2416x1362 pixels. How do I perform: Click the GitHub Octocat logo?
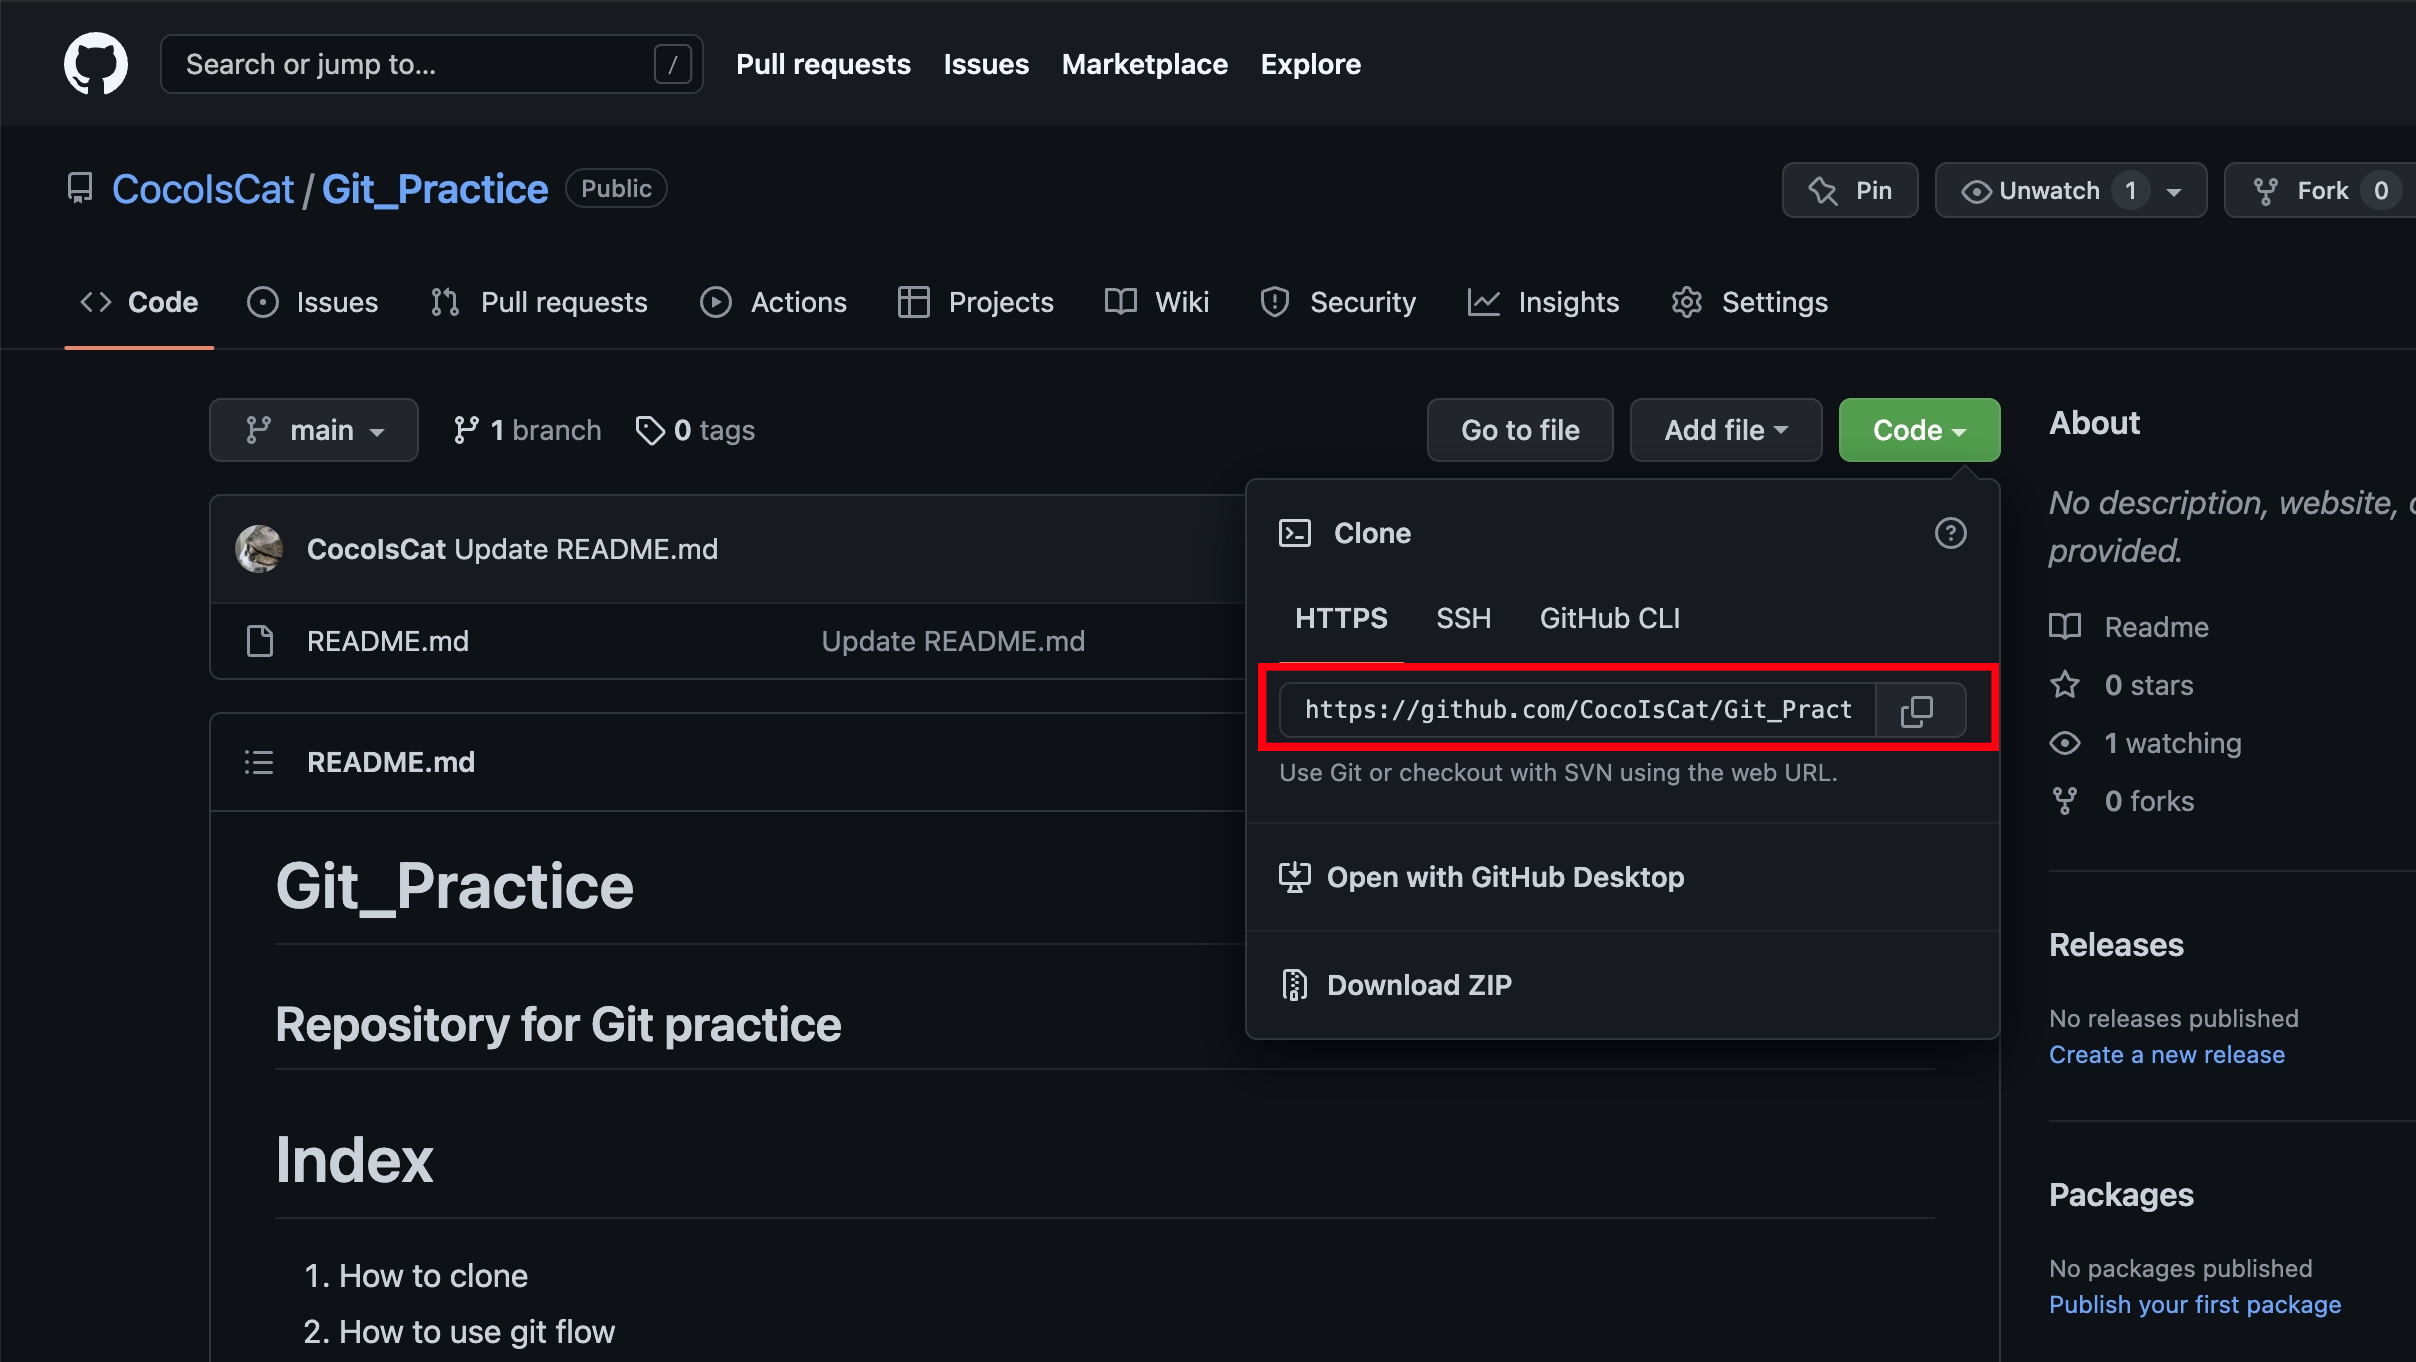(x=96, y=64)
